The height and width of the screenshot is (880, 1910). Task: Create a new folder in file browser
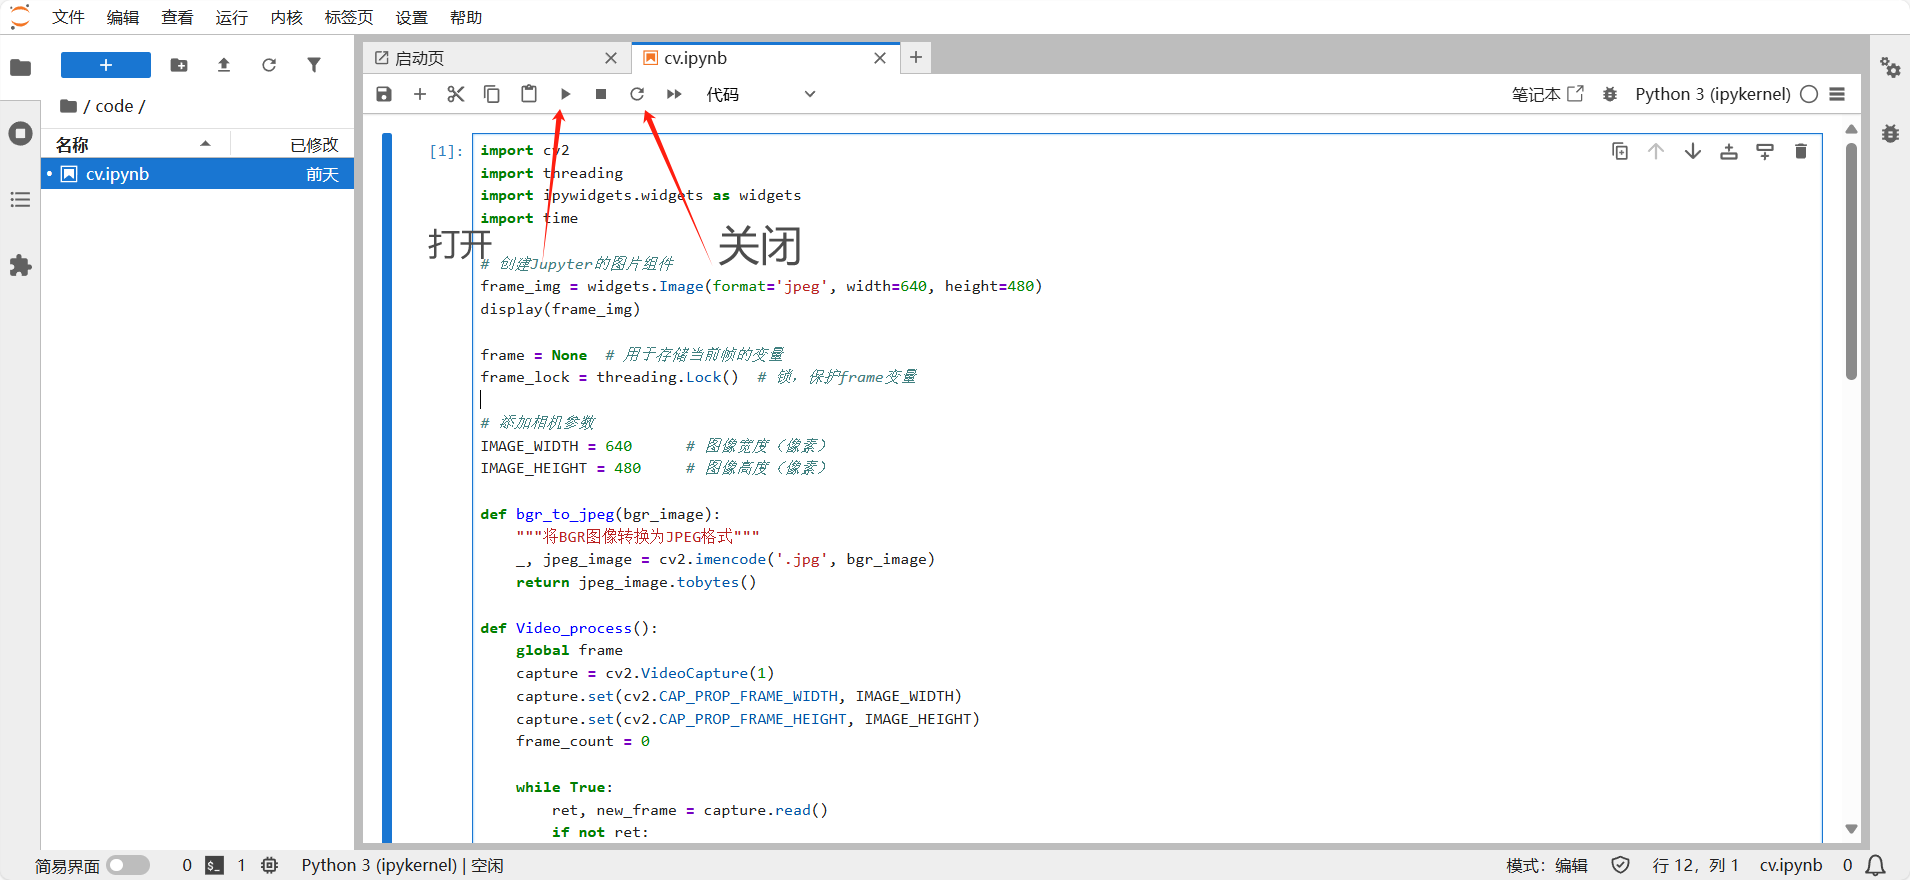(179, 65)
